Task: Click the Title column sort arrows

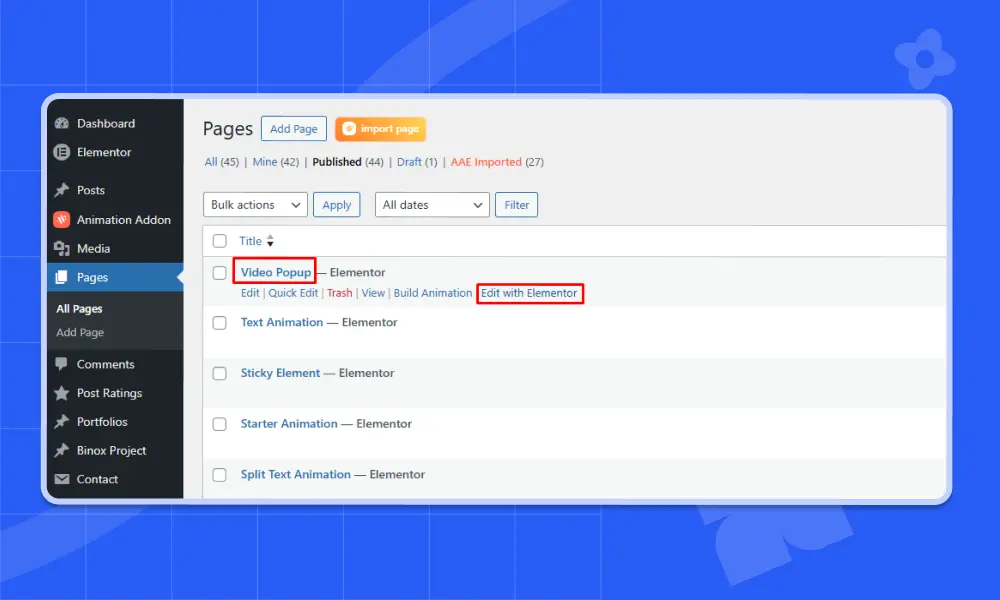Action: 270,241
